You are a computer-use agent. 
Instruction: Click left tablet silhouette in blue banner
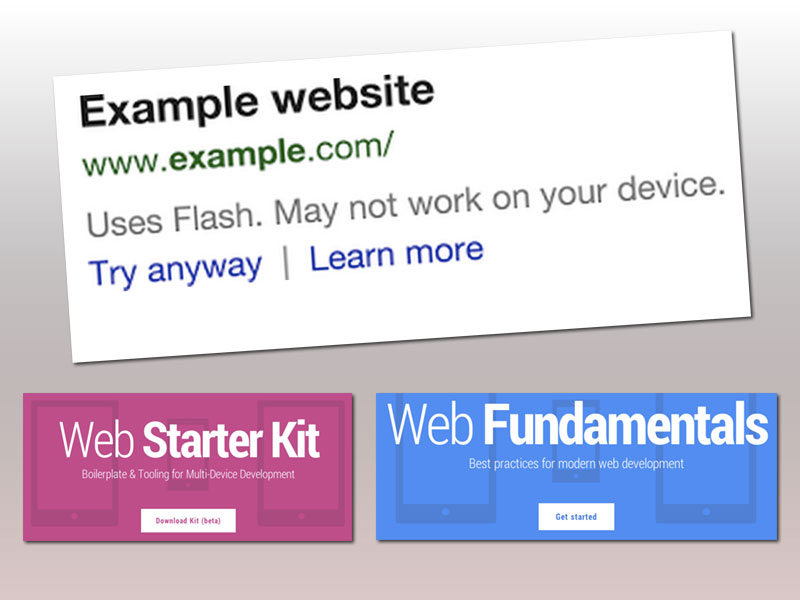445,458
